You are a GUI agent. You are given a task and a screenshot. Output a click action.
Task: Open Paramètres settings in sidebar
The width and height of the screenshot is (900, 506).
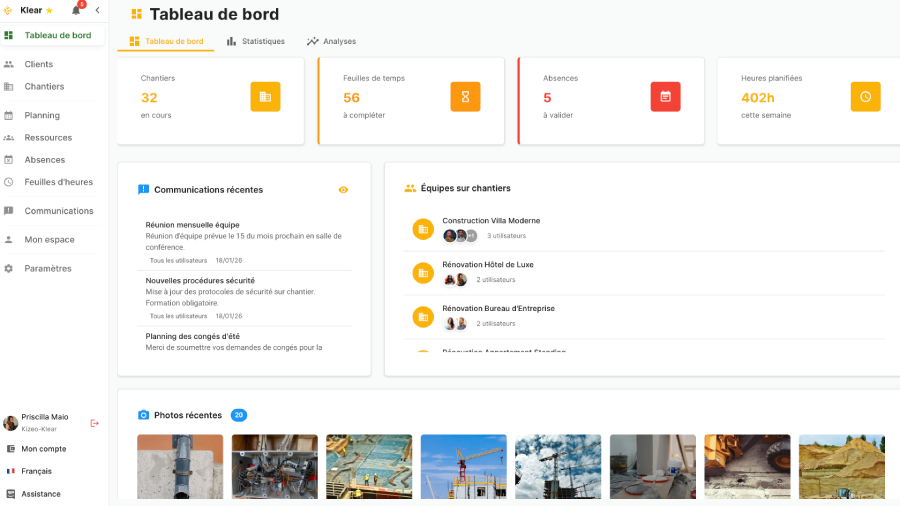pyautogui.click(x=48, y=268)
